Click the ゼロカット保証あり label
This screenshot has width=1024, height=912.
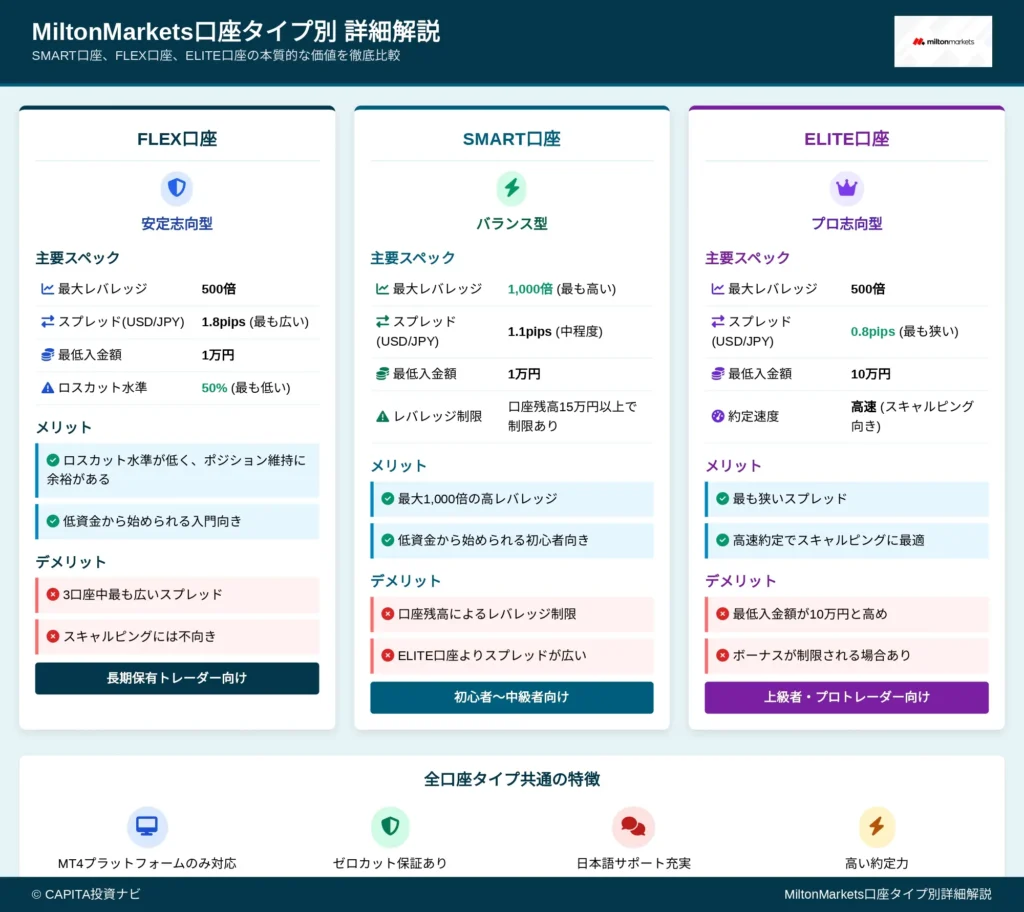[x=390, y=863]
